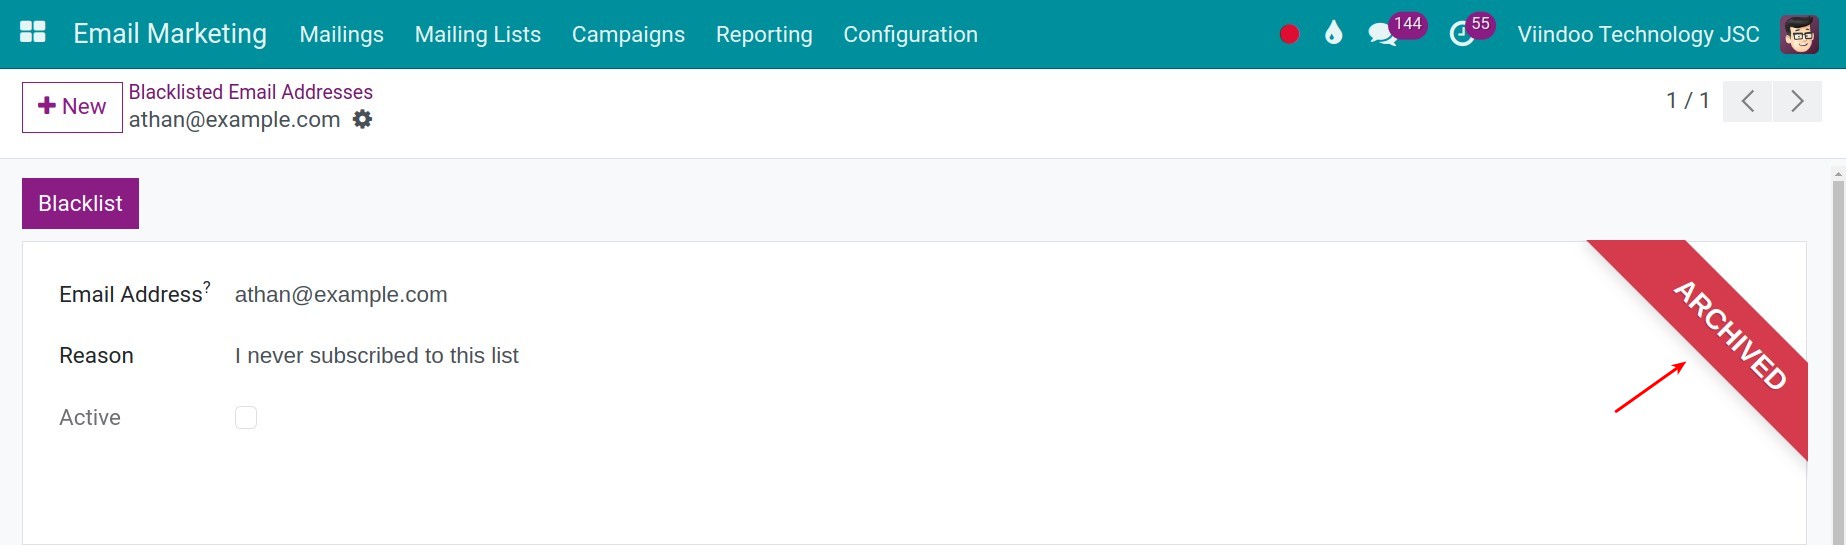Viewport: 1846px width, 545px height.
Task: Open Viindoo Technology JSC company switcher
Action: (x=1638, y=34)
